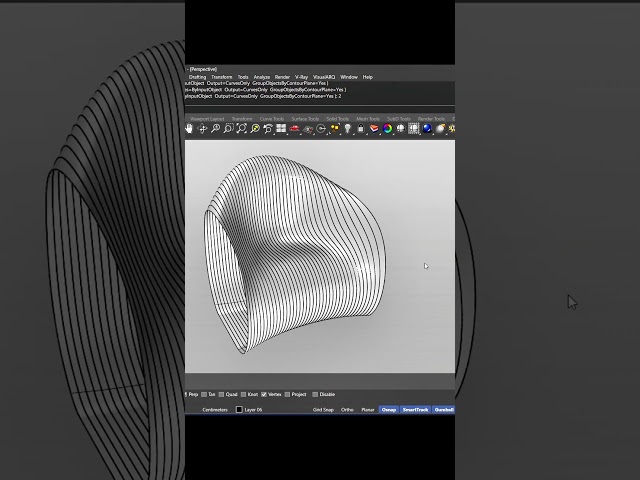Select the Shaded viewport sphere icon
640x480 pixels.
[400, 129]
